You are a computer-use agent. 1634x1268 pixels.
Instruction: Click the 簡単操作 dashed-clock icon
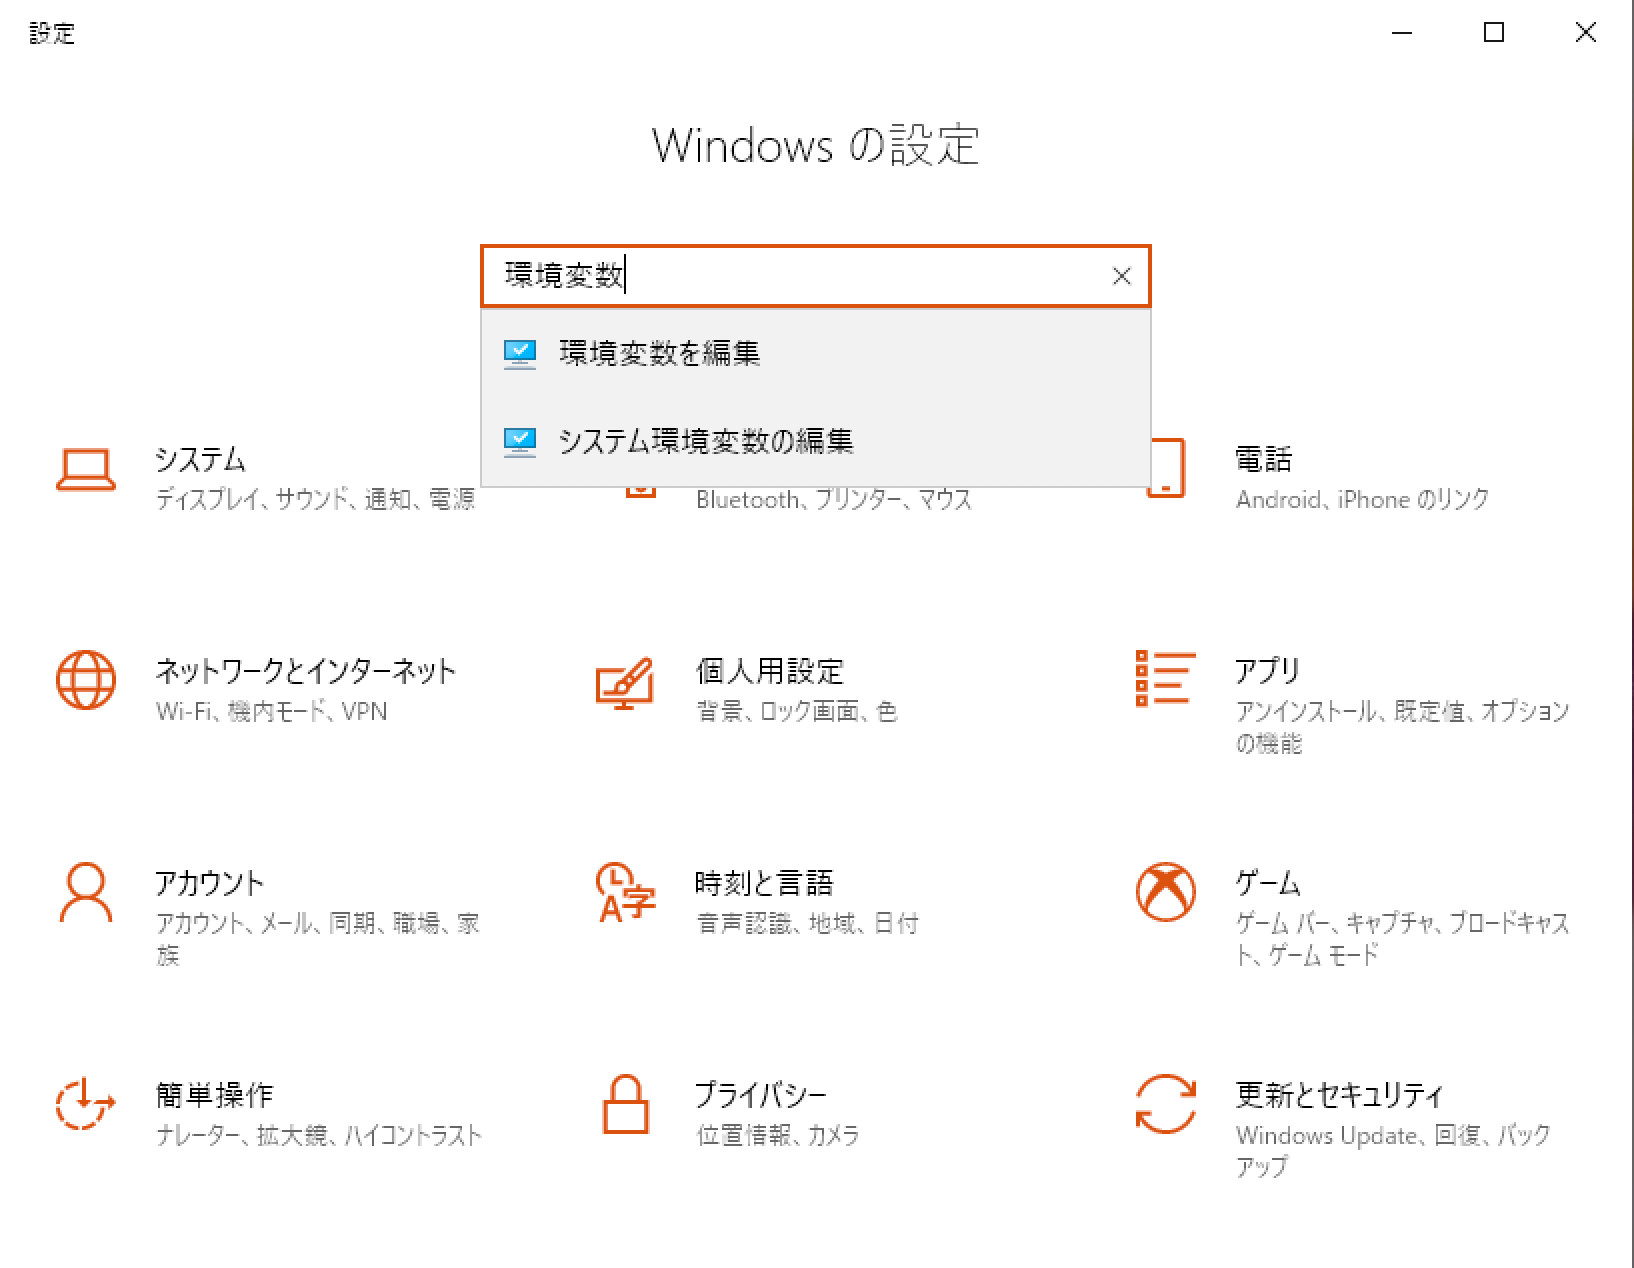pos(85,1104)
